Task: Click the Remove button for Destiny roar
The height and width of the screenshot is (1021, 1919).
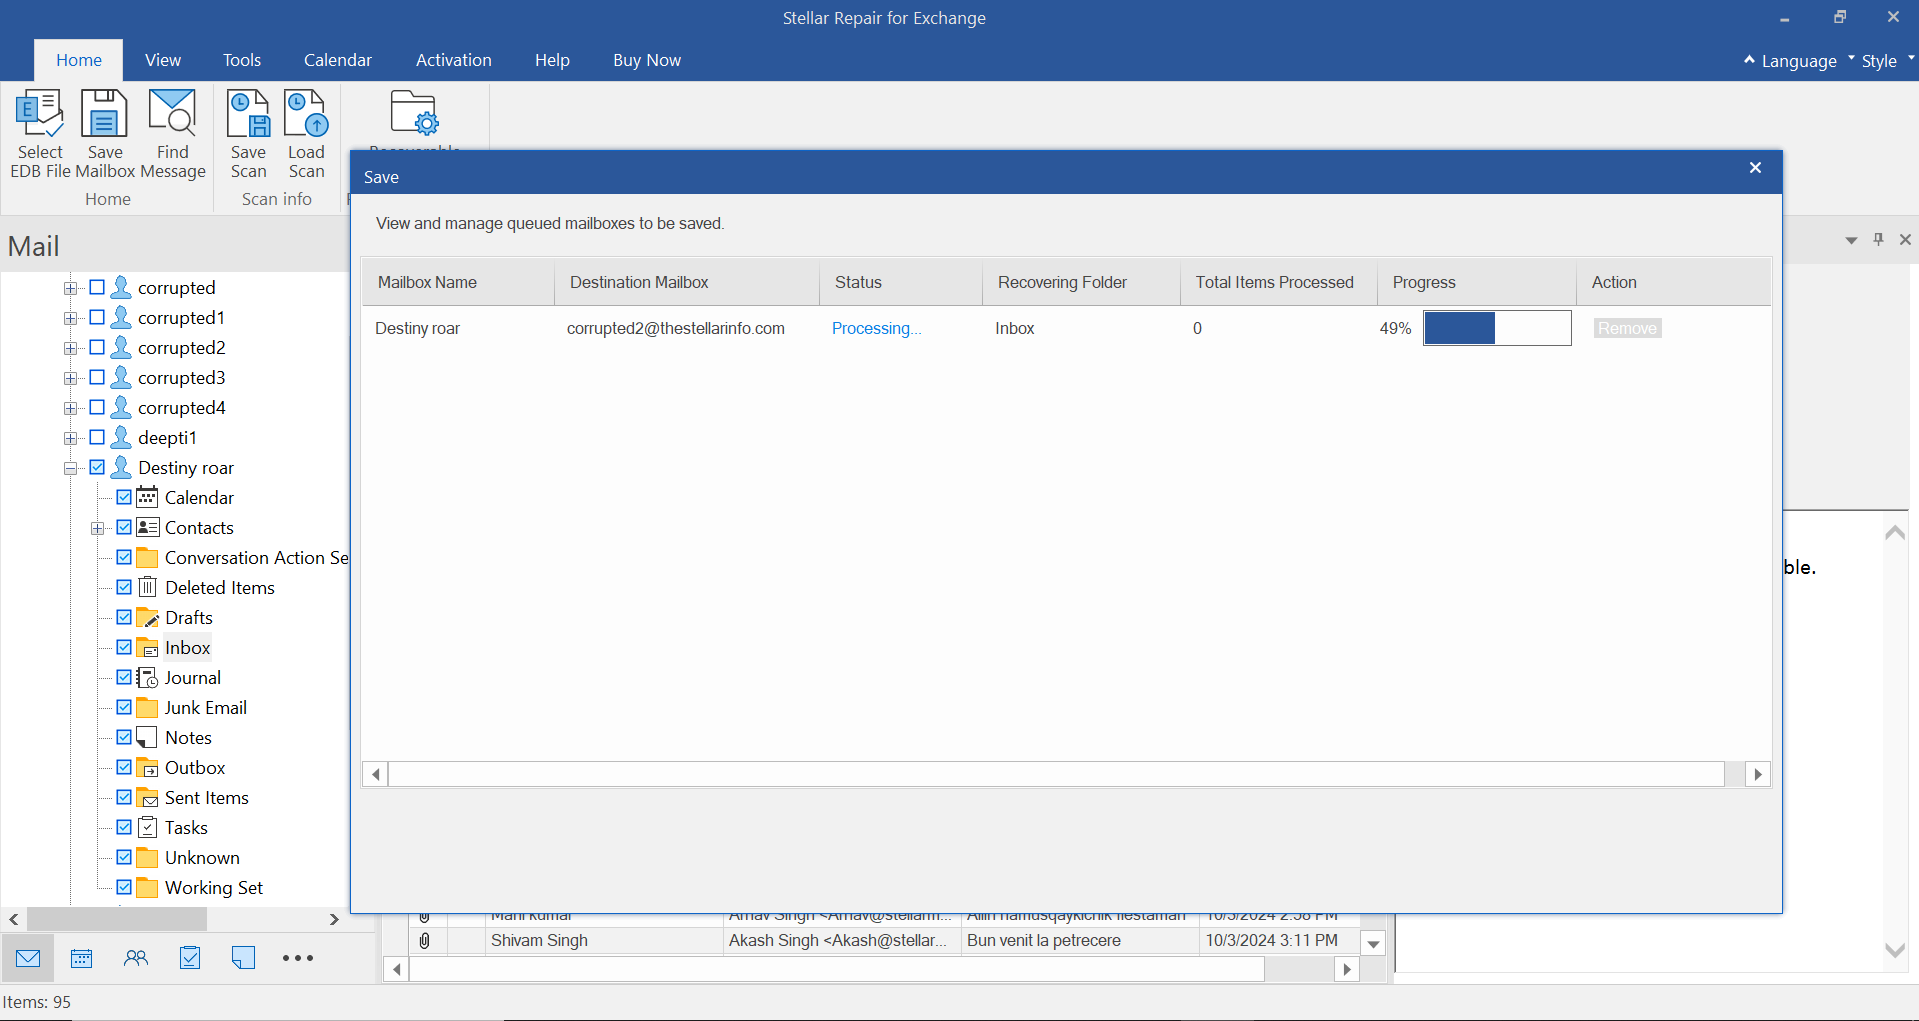Action: coord(1627,328)
